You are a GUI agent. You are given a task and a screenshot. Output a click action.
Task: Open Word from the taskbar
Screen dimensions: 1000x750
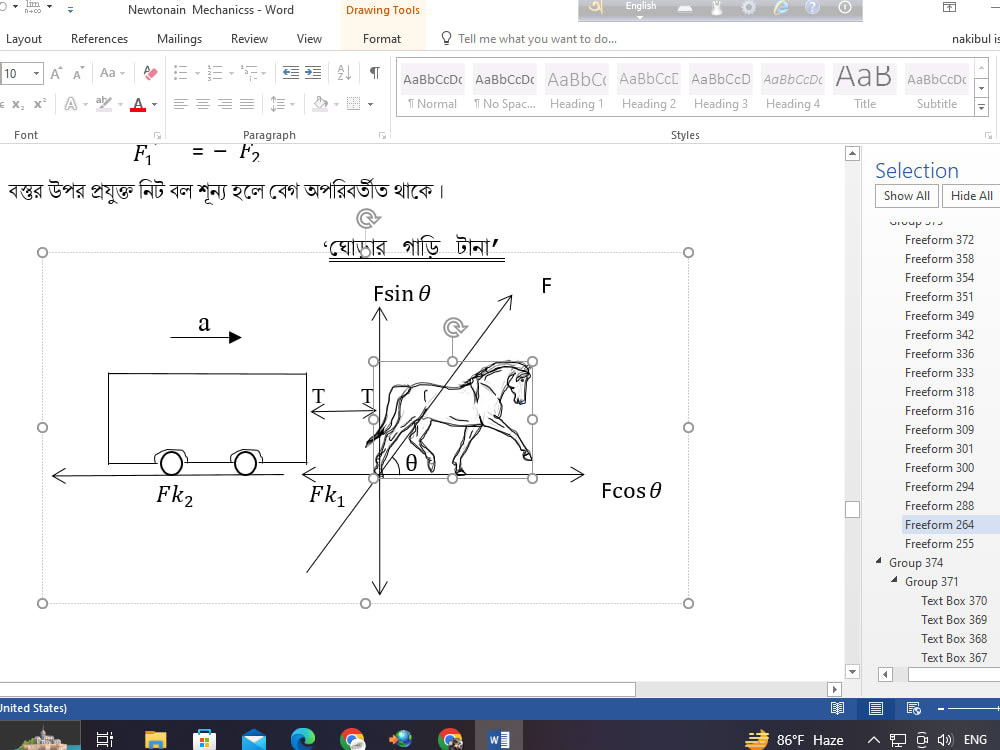(499, 739)
